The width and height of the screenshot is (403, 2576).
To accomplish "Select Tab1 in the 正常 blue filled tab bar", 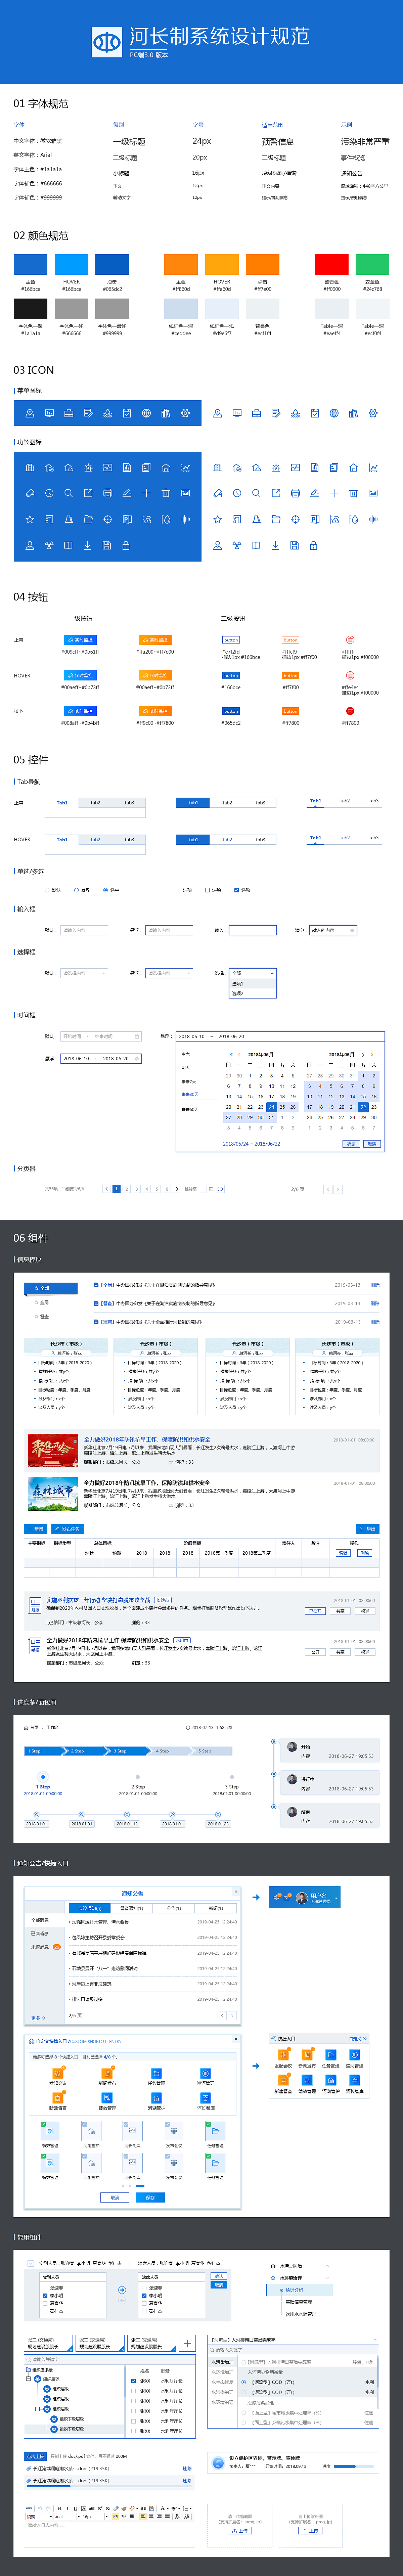I will click(193, 803).
